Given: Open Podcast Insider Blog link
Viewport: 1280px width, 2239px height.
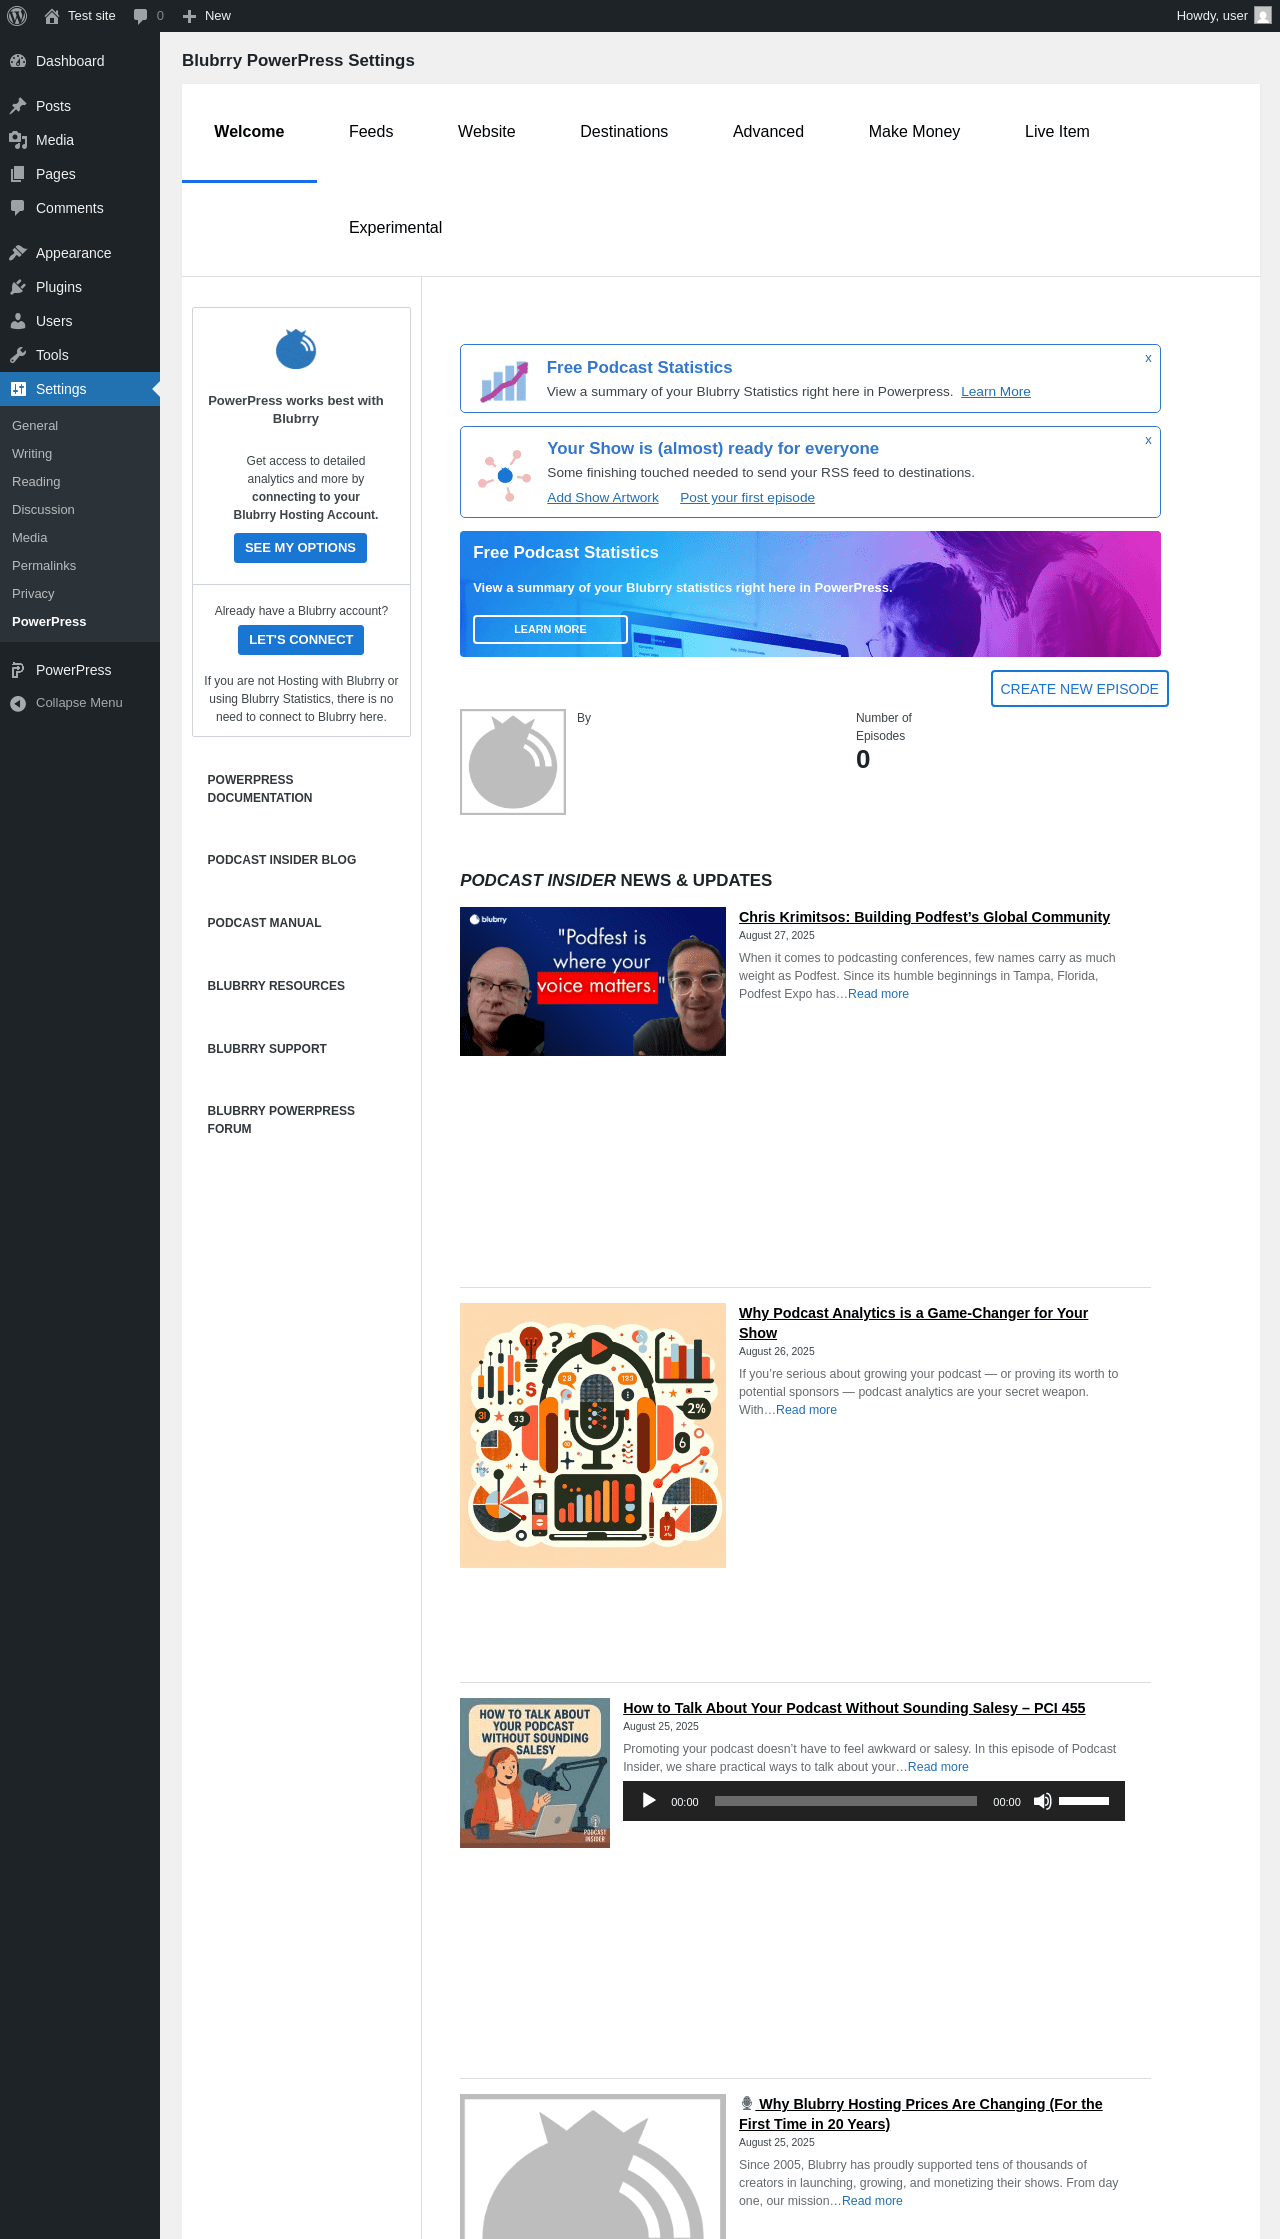Looking at the screenshot, I should 282,860.
